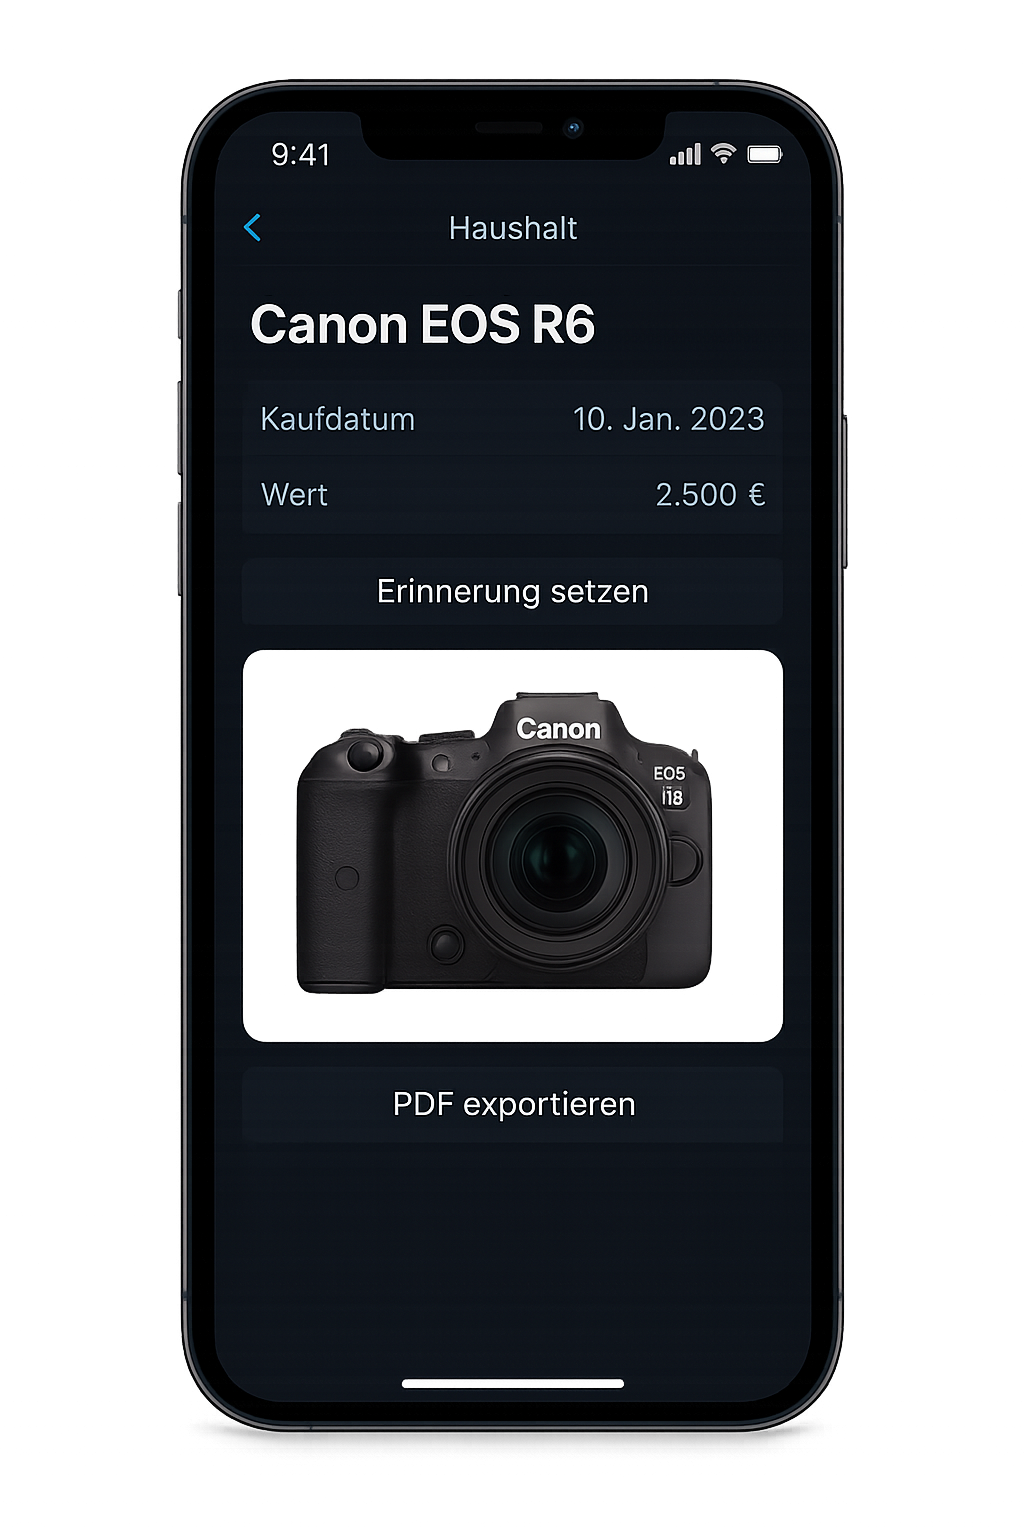Screen dimensions: 1024x1536
Task: Tap the Wi-Fi status icon
Action: (x=723, y=153)
